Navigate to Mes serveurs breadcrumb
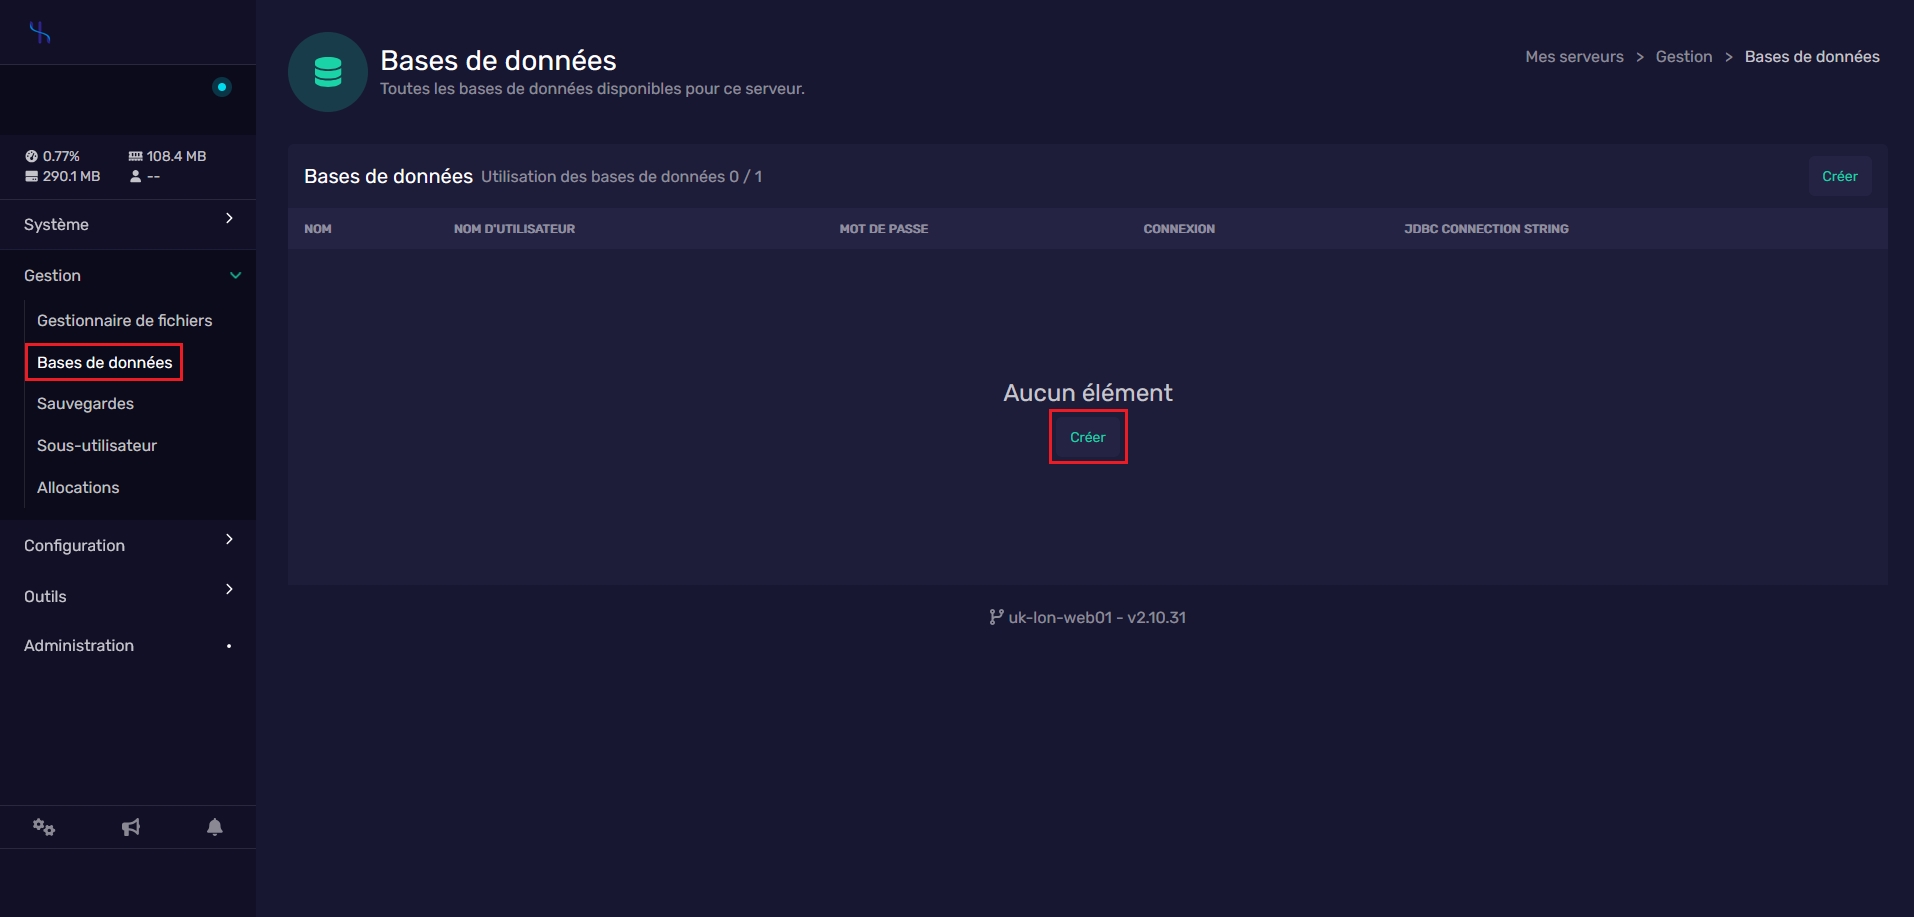 tap(1574, 57)
